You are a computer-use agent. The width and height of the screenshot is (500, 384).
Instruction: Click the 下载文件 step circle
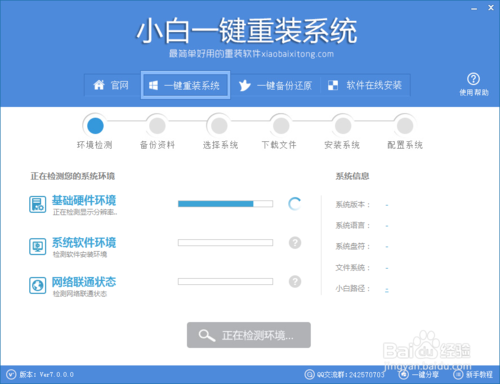tap(281, 126)
